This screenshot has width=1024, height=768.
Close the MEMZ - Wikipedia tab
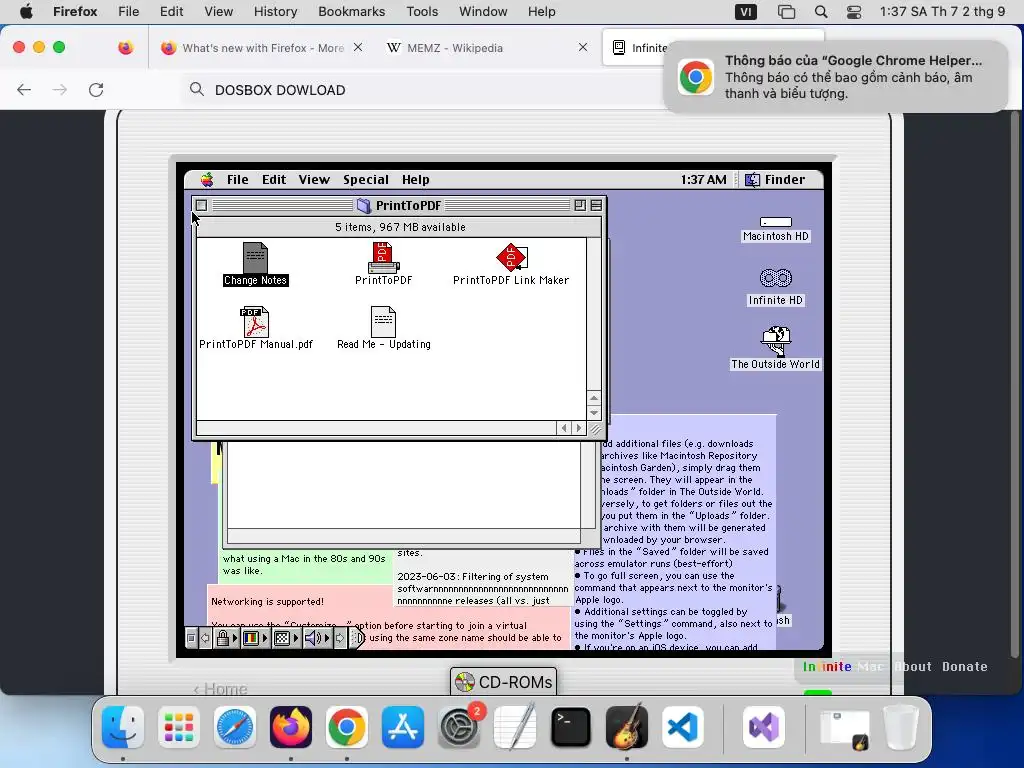(583, 47)
